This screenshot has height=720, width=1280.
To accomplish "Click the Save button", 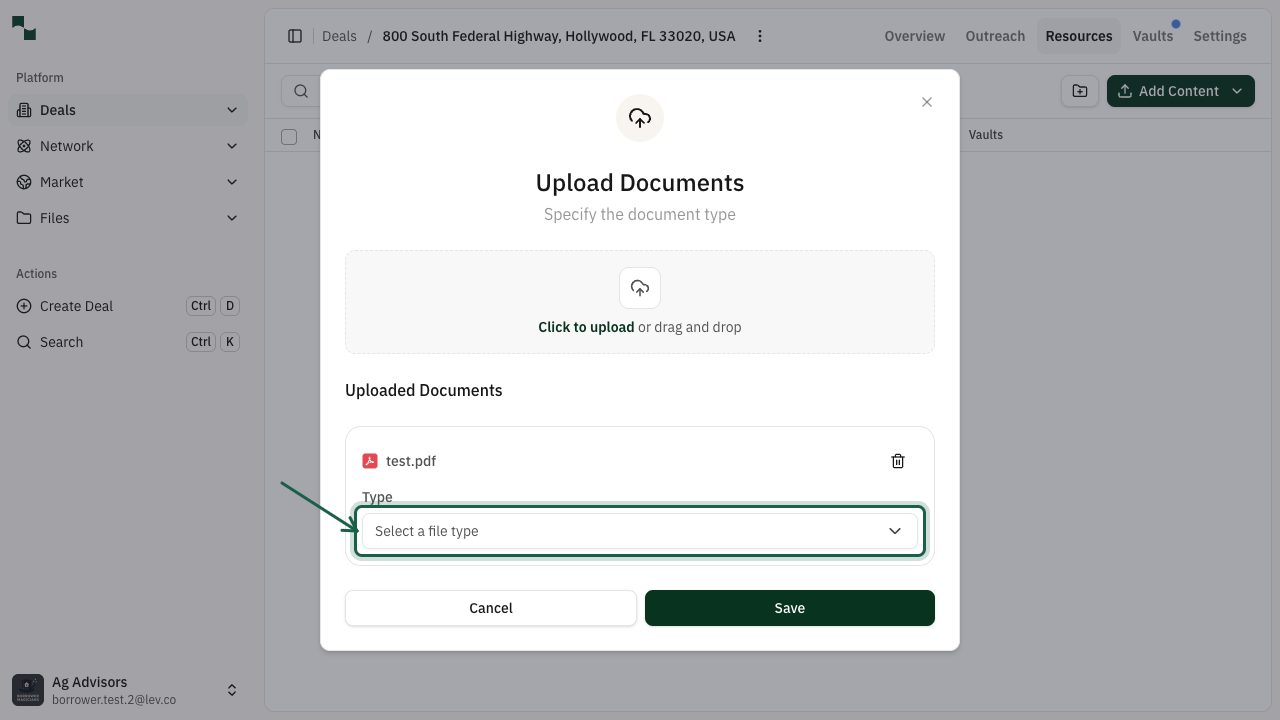I will [789, 608].
